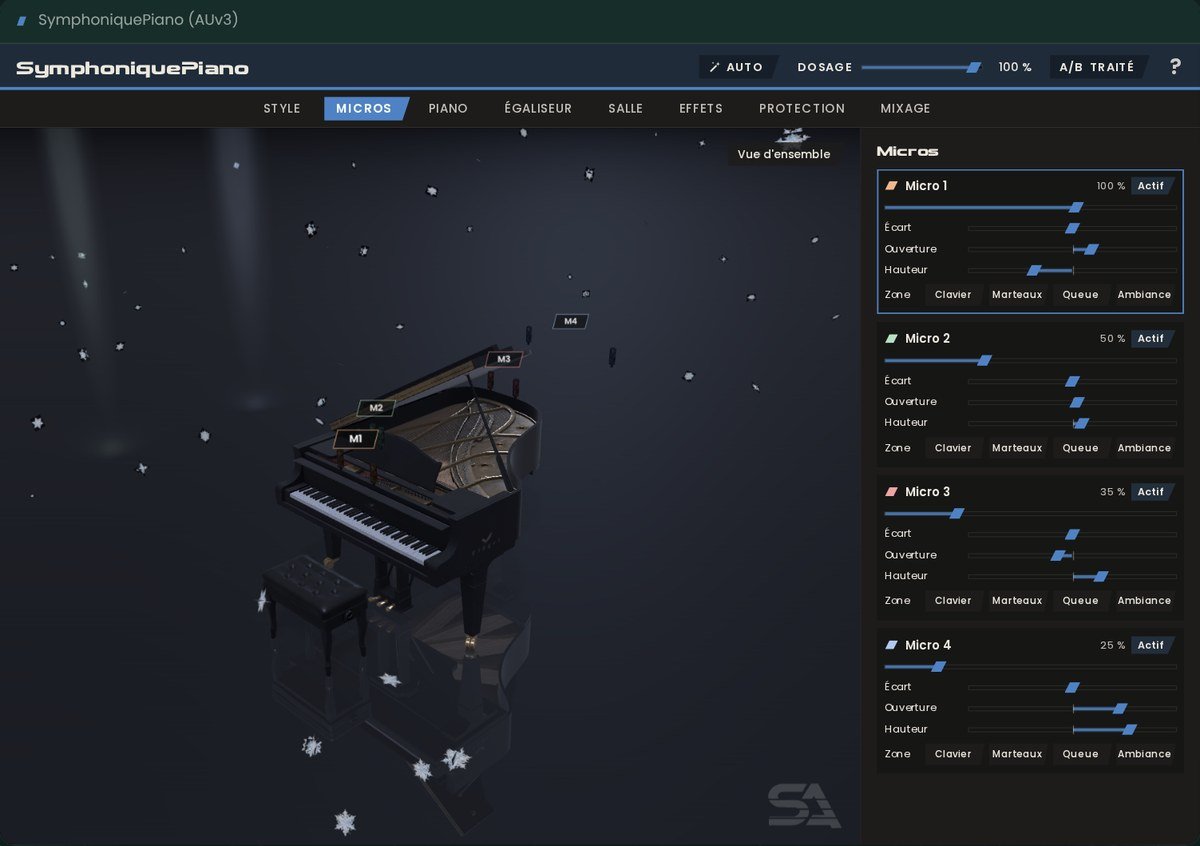Switch to the Protection tab
The width and height of the screenshot is (1200, 846).
coord(802,108)
